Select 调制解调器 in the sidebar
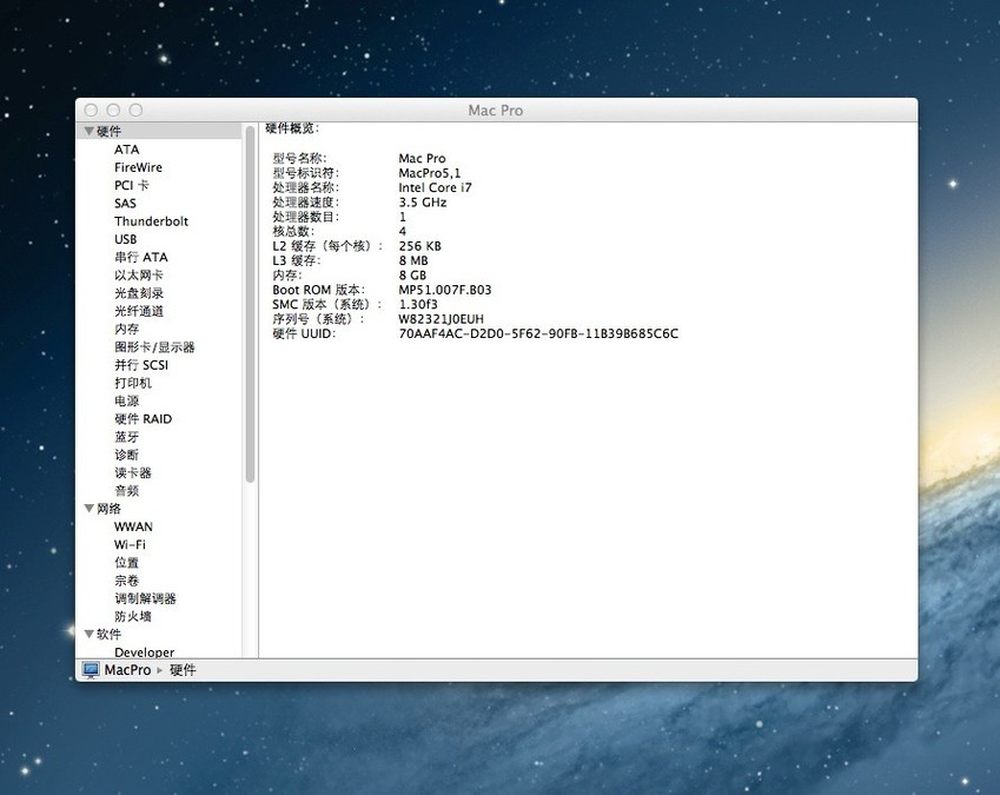The height and width of the screenshot is (795, 1000). point(145,598)
